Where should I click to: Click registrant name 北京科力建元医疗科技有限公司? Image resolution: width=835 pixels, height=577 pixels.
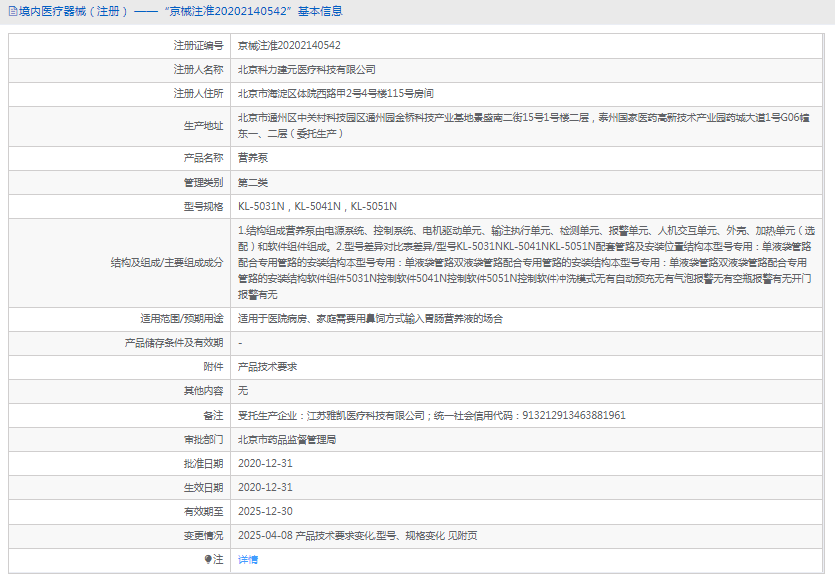pos(307,70)
